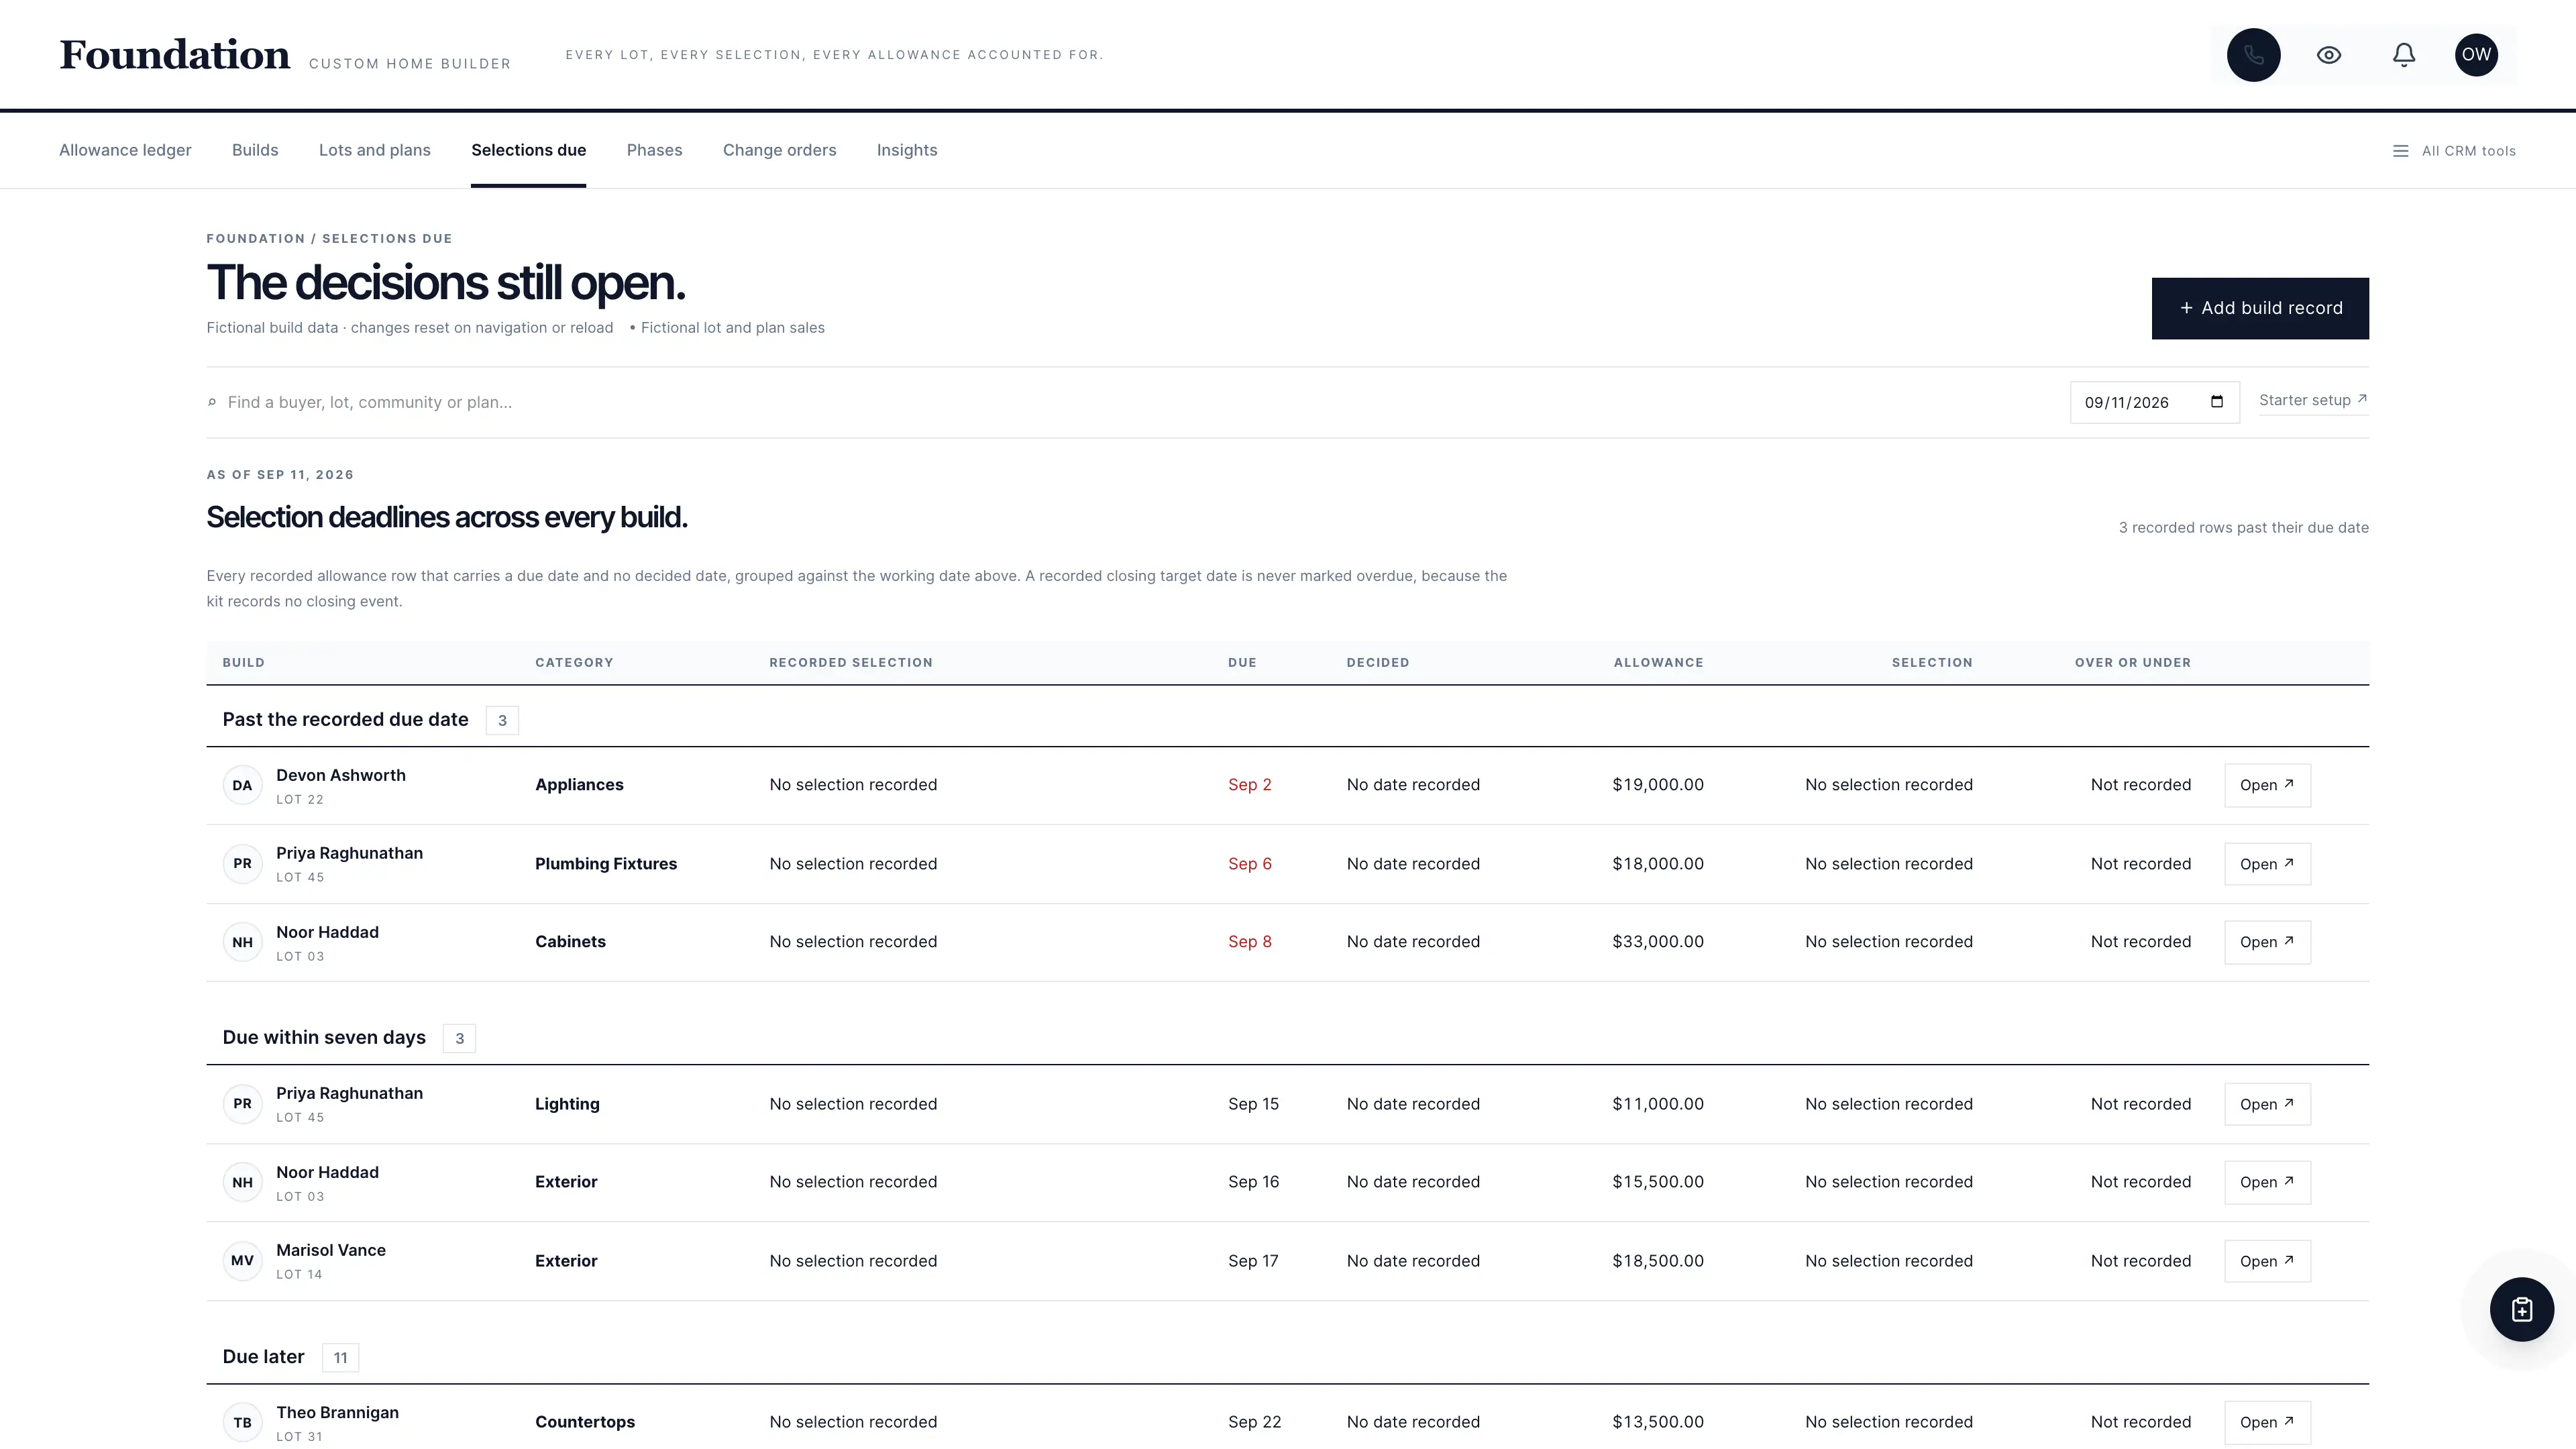Focus the buyer, lot, community search field
2576x1449 pixels.
(1130, 402)
